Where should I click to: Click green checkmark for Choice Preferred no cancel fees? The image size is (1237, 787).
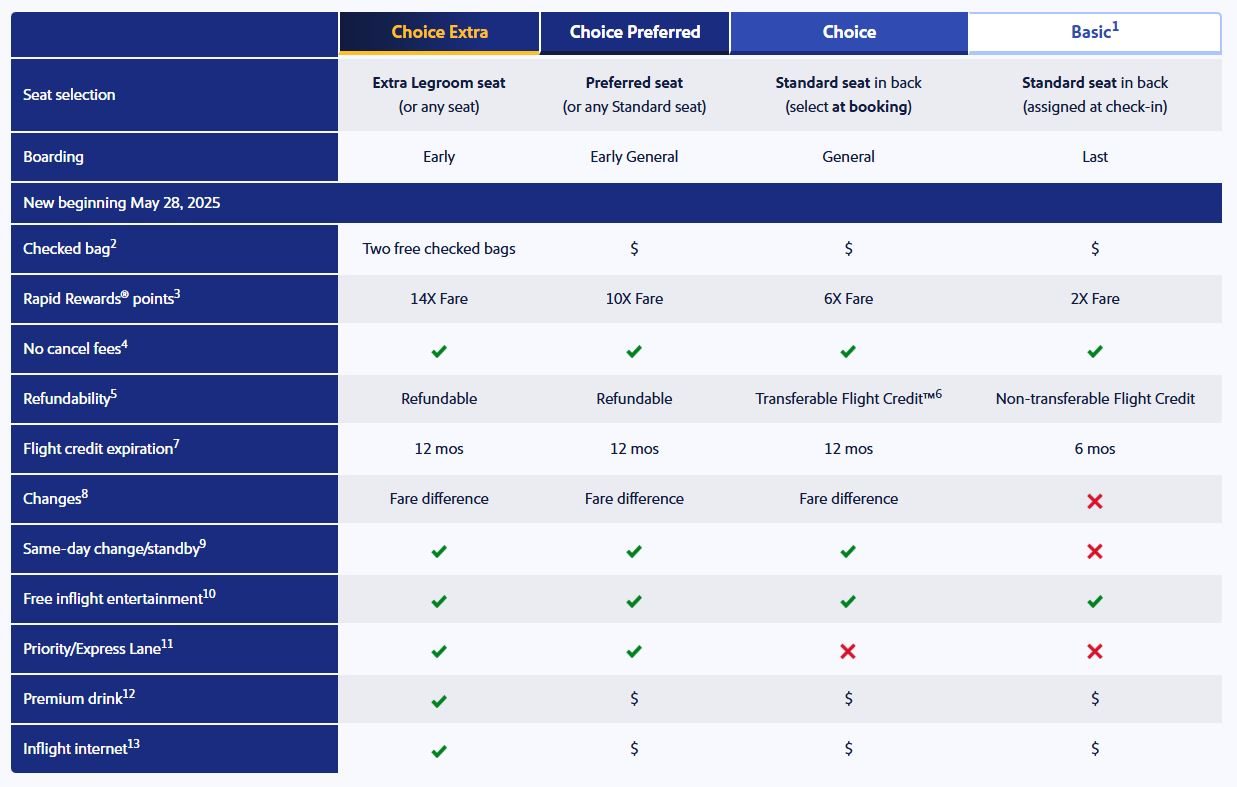(634, 351)
